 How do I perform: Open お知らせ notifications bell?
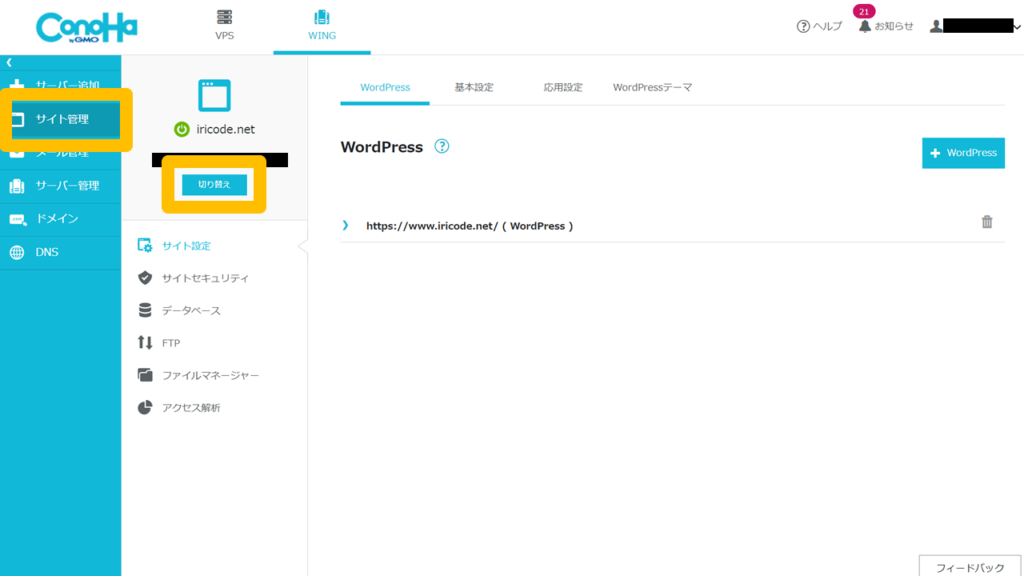pyautogui.click(x=886, y=26)
